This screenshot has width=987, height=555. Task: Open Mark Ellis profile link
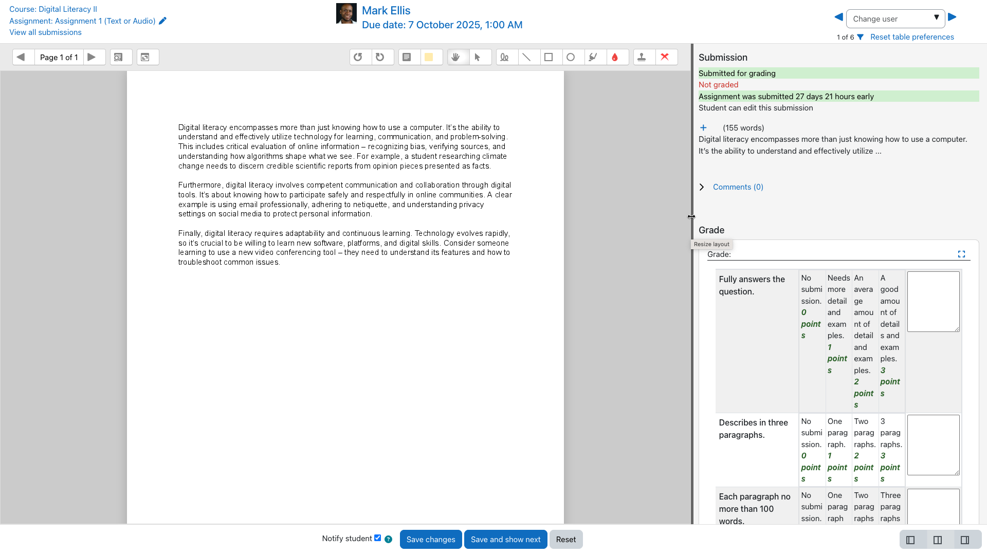coord(386,11)
